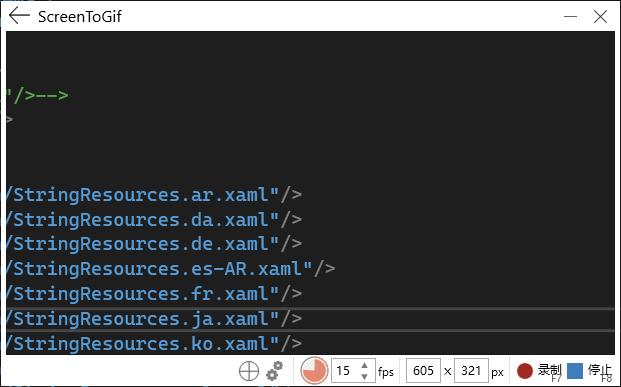
Task: Click the height field showing 321
Action: (x=471, y=371)
